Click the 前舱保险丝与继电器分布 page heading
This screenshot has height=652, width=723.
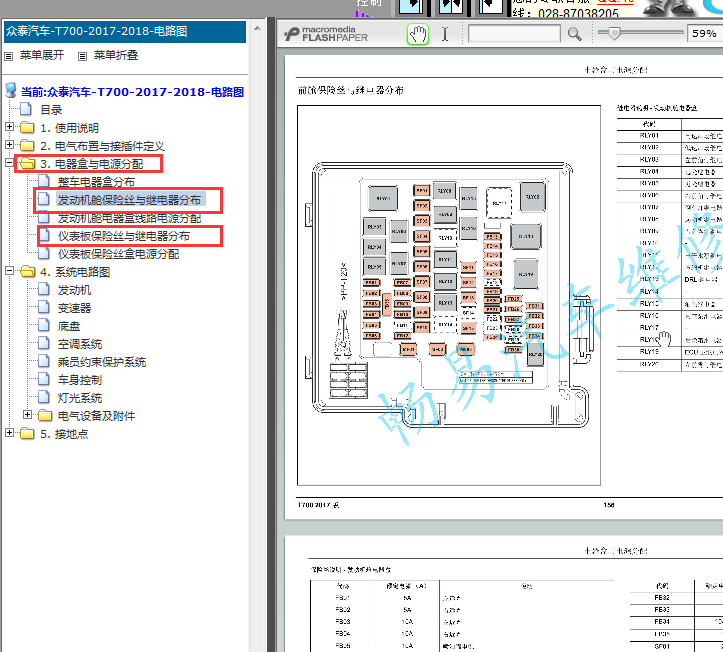click(x=350, y=90)
